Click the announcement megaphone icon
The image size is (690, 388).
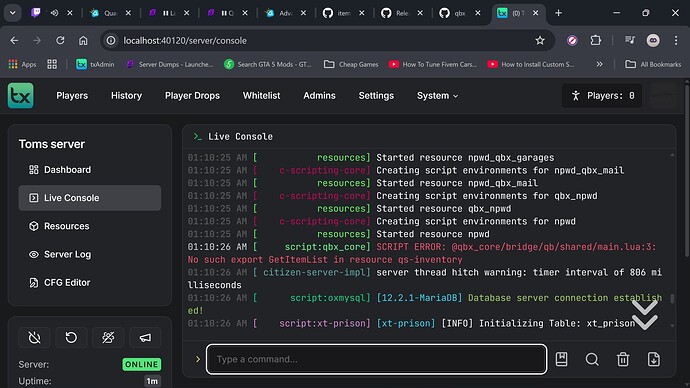click(145, 337)
